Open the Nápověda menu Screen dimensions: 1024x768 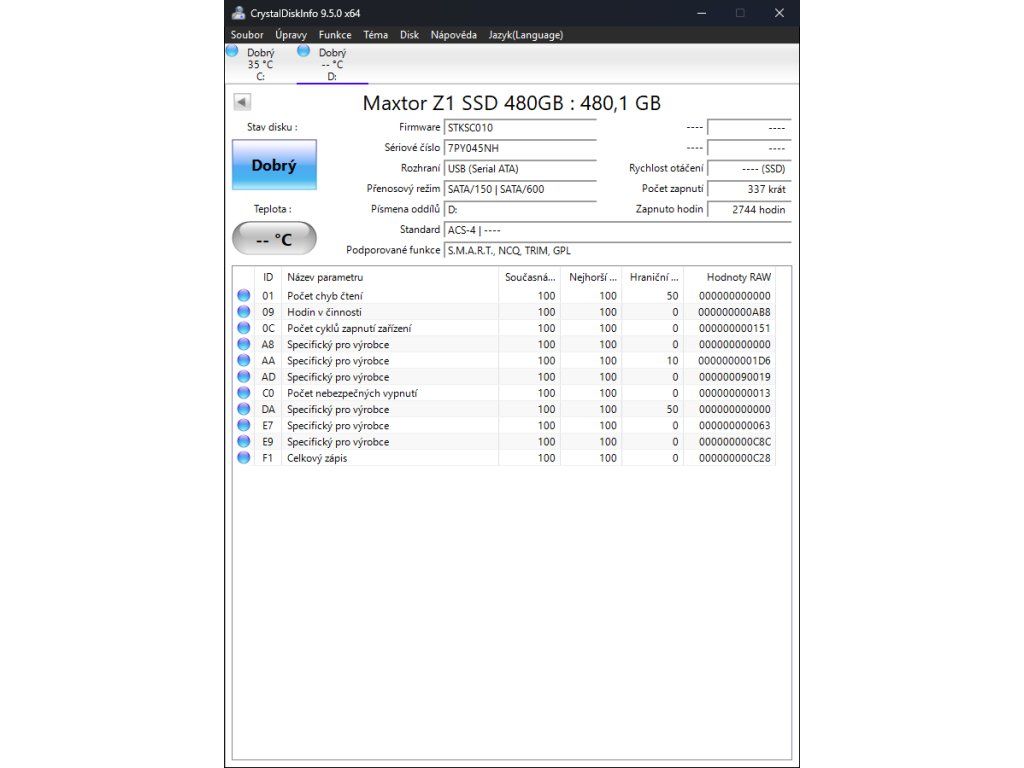[453, 35]
